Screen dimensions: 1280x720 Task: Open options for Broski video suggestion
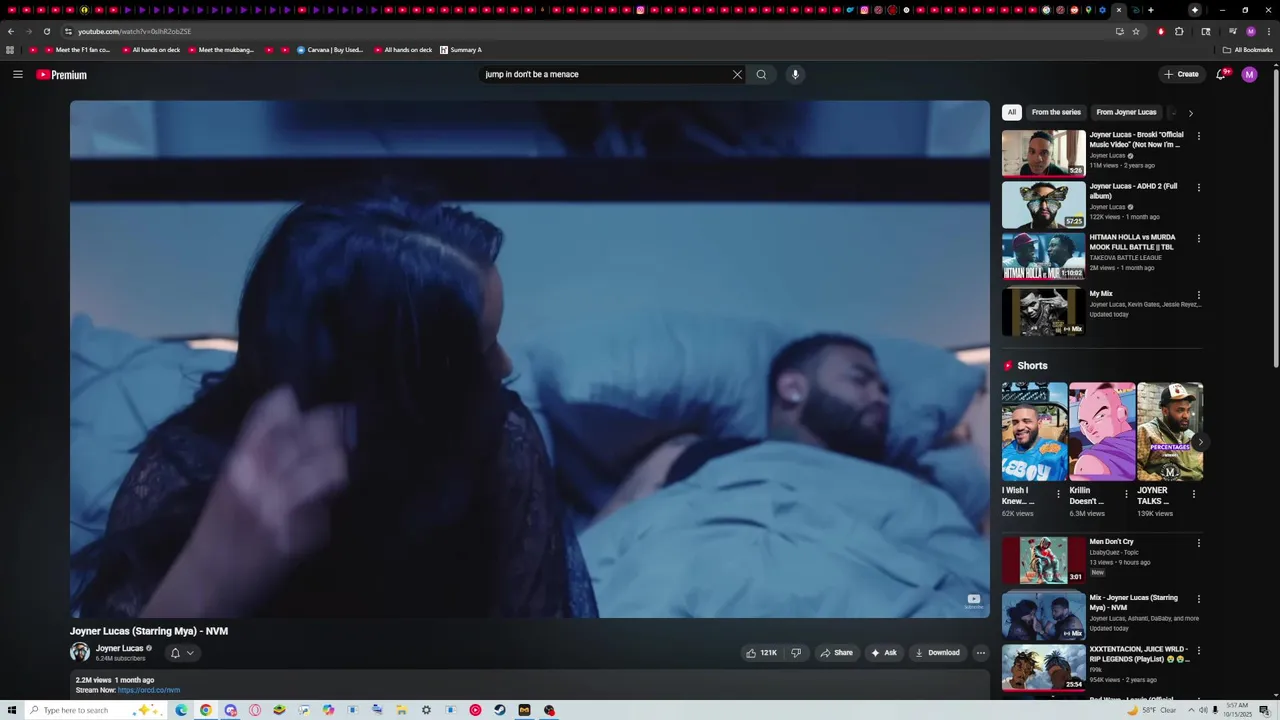1199,136
